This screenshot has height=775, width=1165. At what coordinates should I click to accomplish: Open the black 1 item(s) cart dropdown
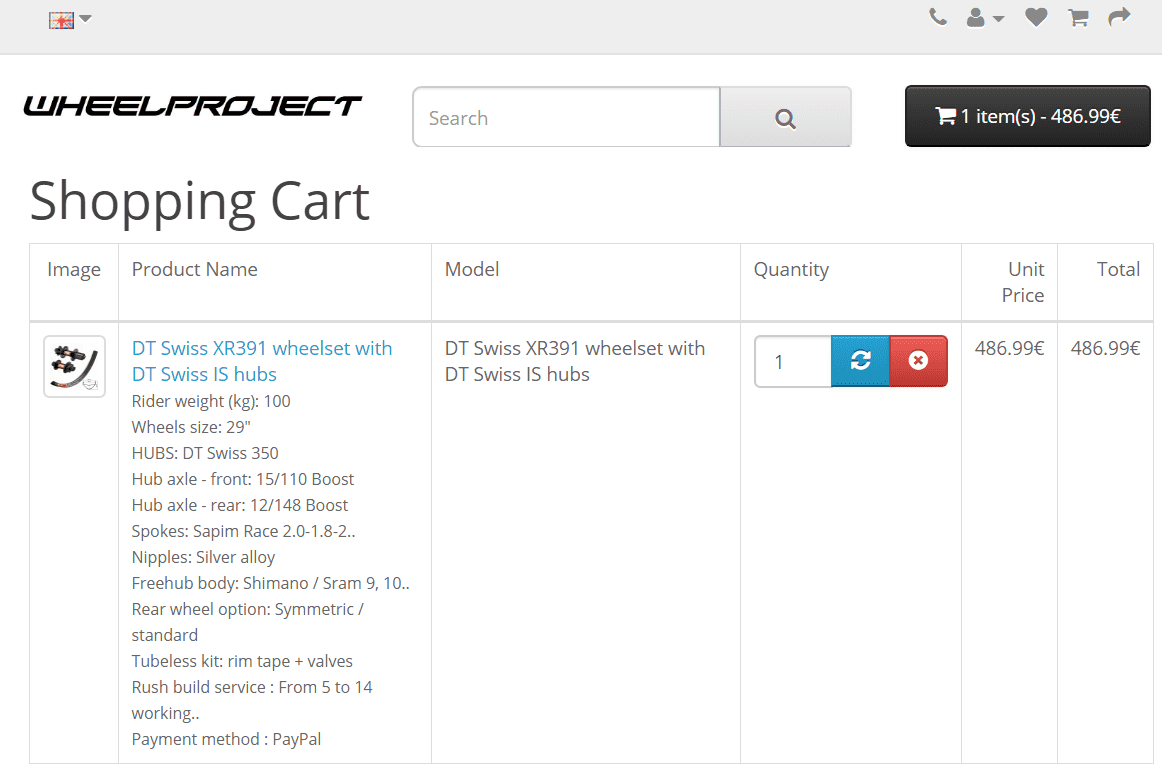(x=1027, y=116)
